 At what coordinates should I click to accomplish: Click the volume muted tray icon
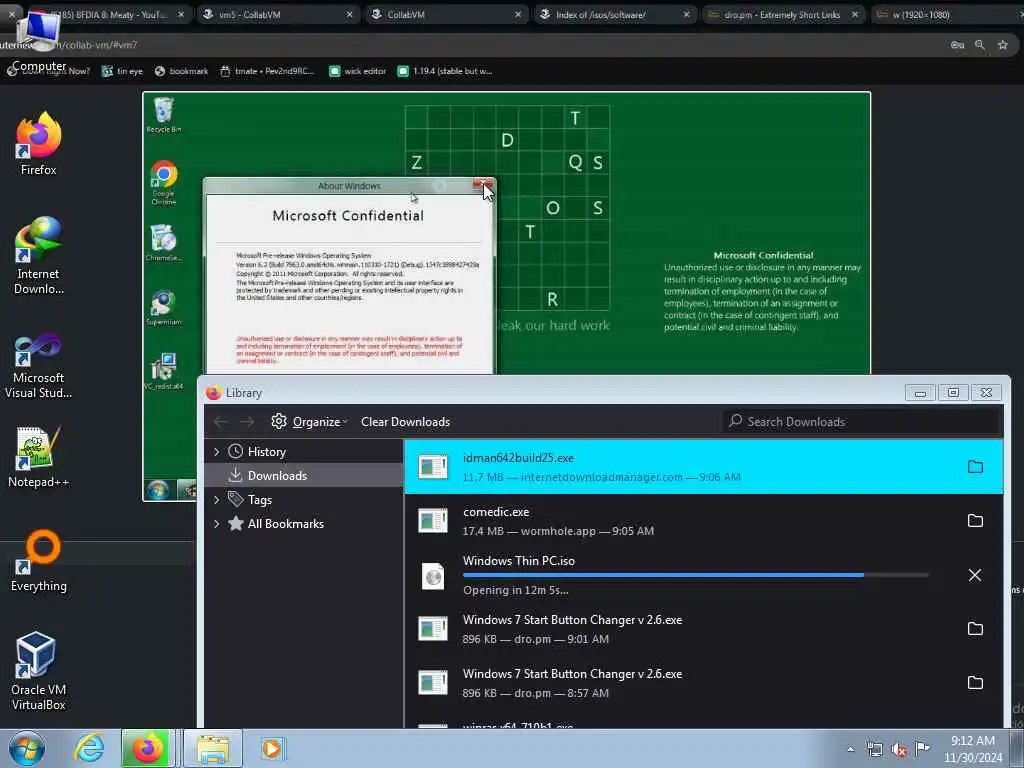[899, 750]
